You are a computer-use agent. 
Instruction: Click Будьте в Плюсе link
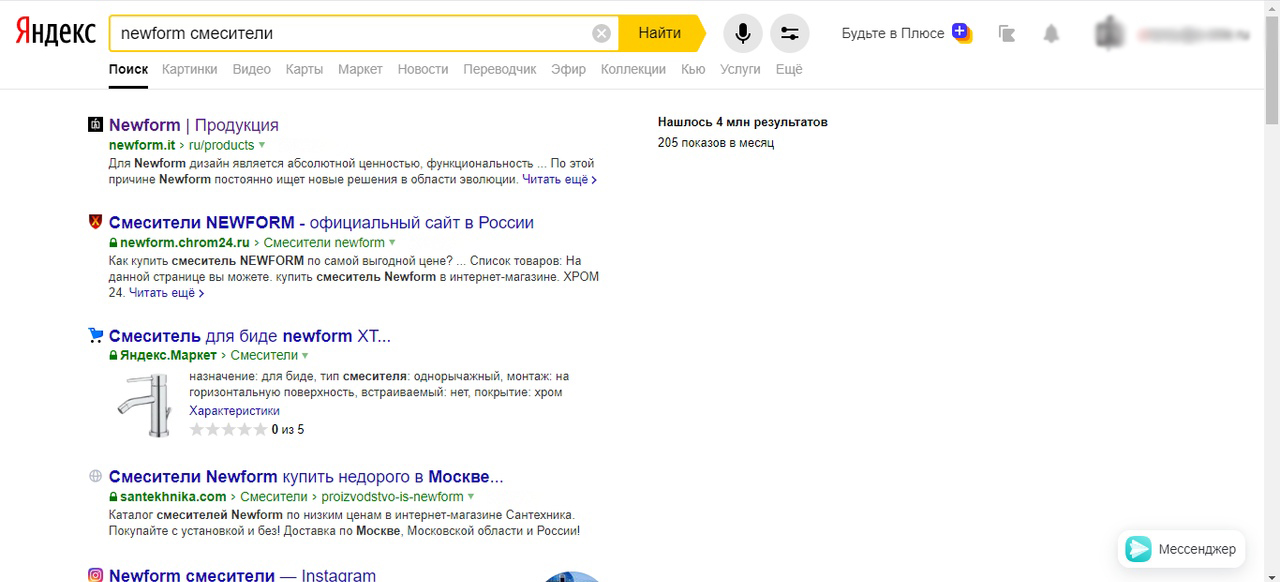pyautogui.click(x=892, y=33)
